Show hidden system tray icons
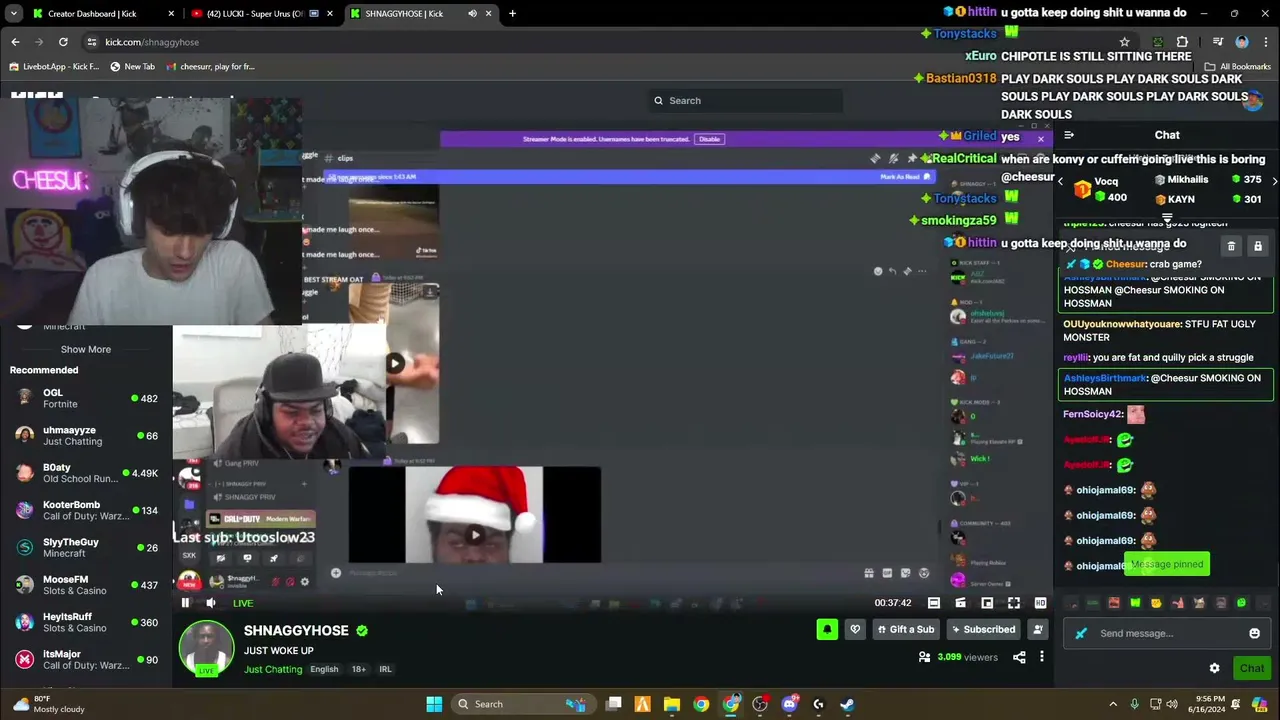Screen dimensions: 1280x720 (x=1113, y=704)
